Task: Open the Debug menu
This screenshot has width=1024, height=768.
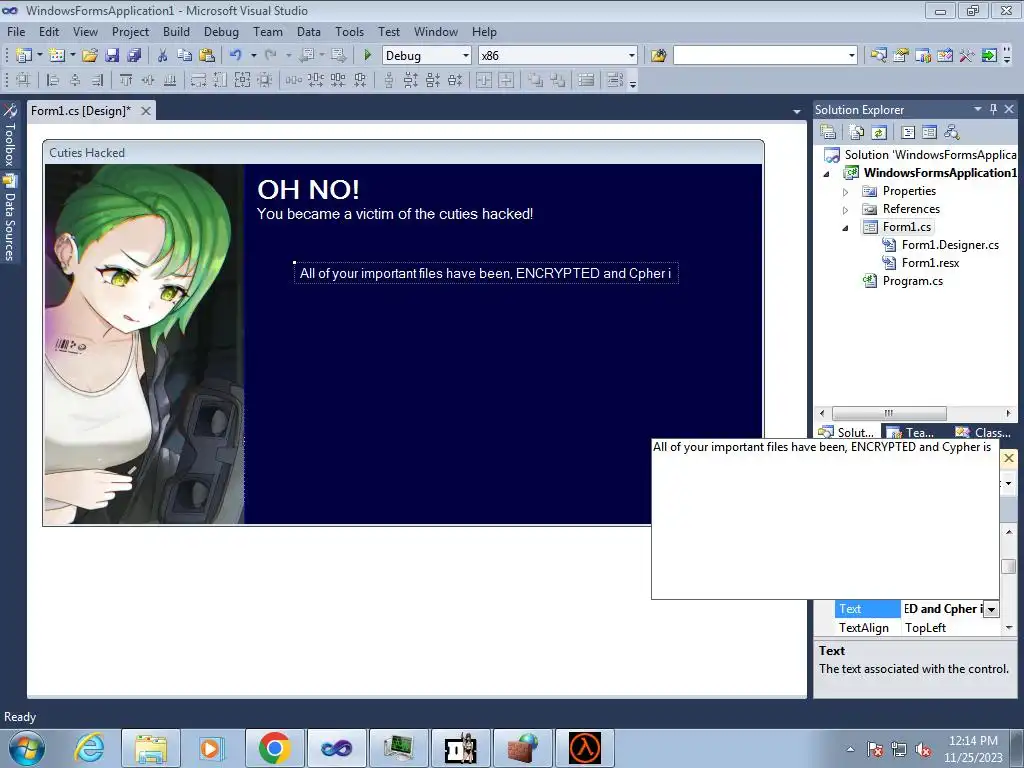Action: 221,31
